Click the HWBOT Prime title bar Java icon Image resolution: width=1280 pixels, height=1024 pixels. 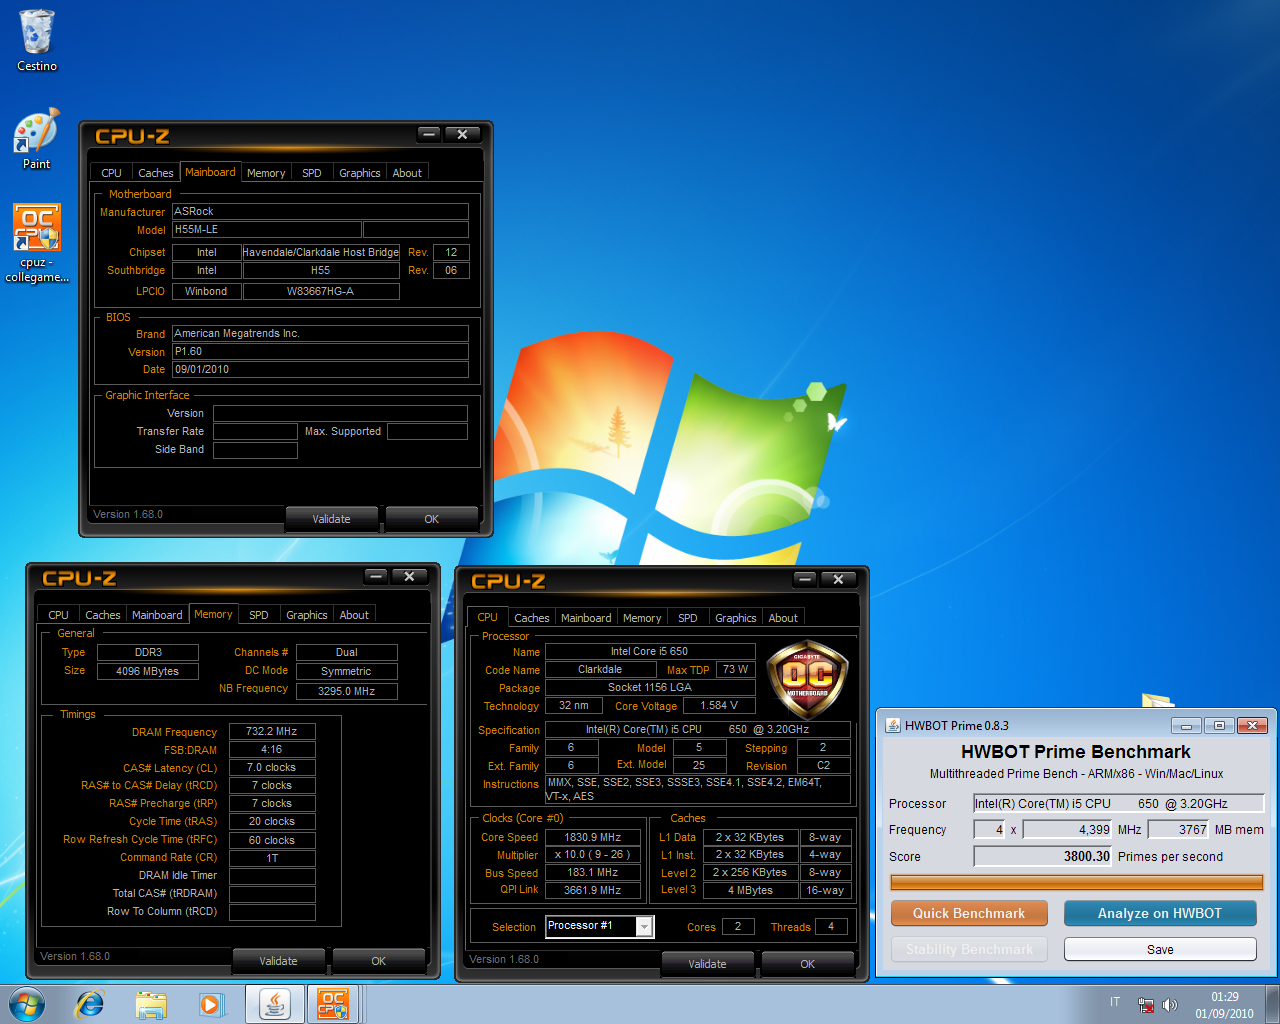(893, 725)
